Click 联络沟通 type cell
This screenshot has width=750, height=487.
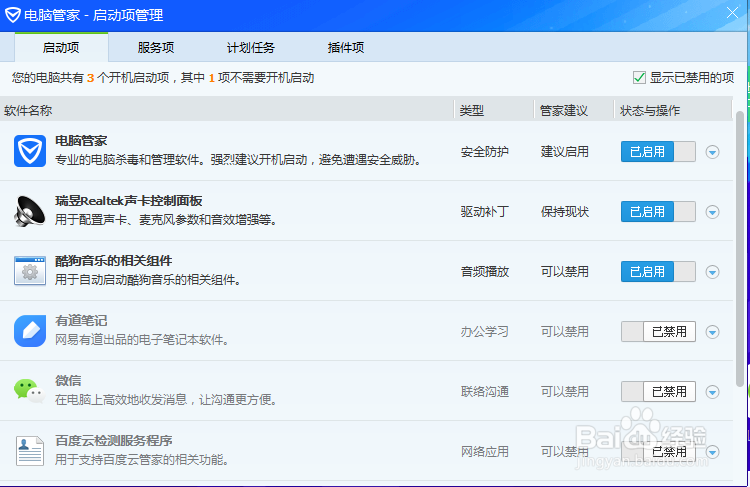tap(485, 392)
